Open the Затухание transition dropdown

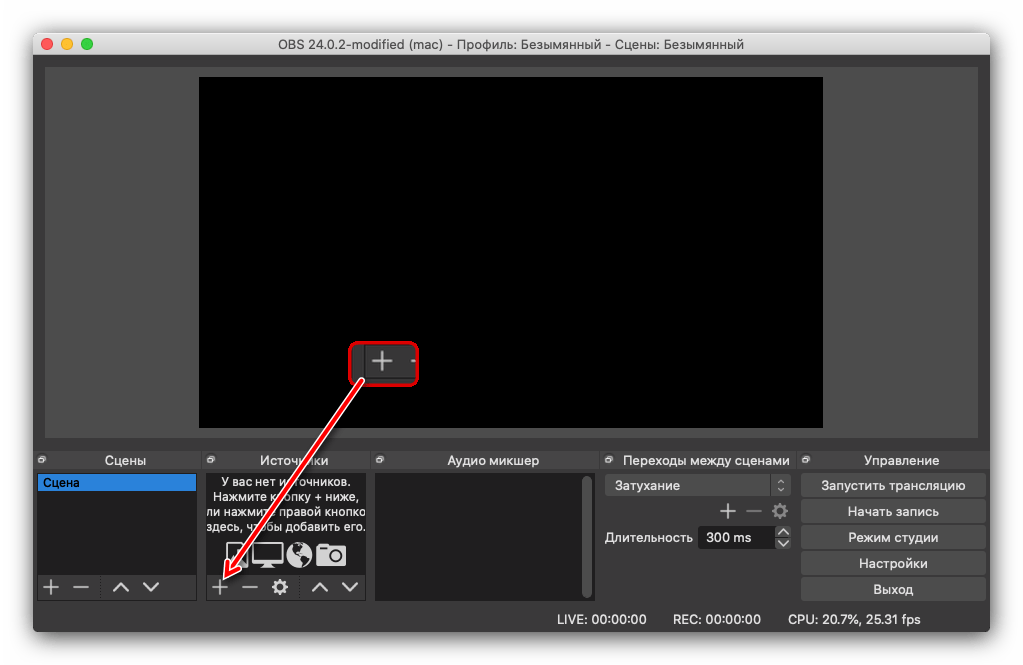pyautogui.click(x=697, y=486)
